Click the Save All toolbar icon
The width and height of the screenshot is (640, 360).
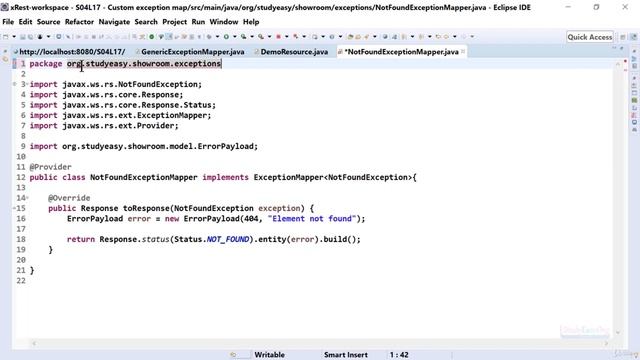click(31, 37)
